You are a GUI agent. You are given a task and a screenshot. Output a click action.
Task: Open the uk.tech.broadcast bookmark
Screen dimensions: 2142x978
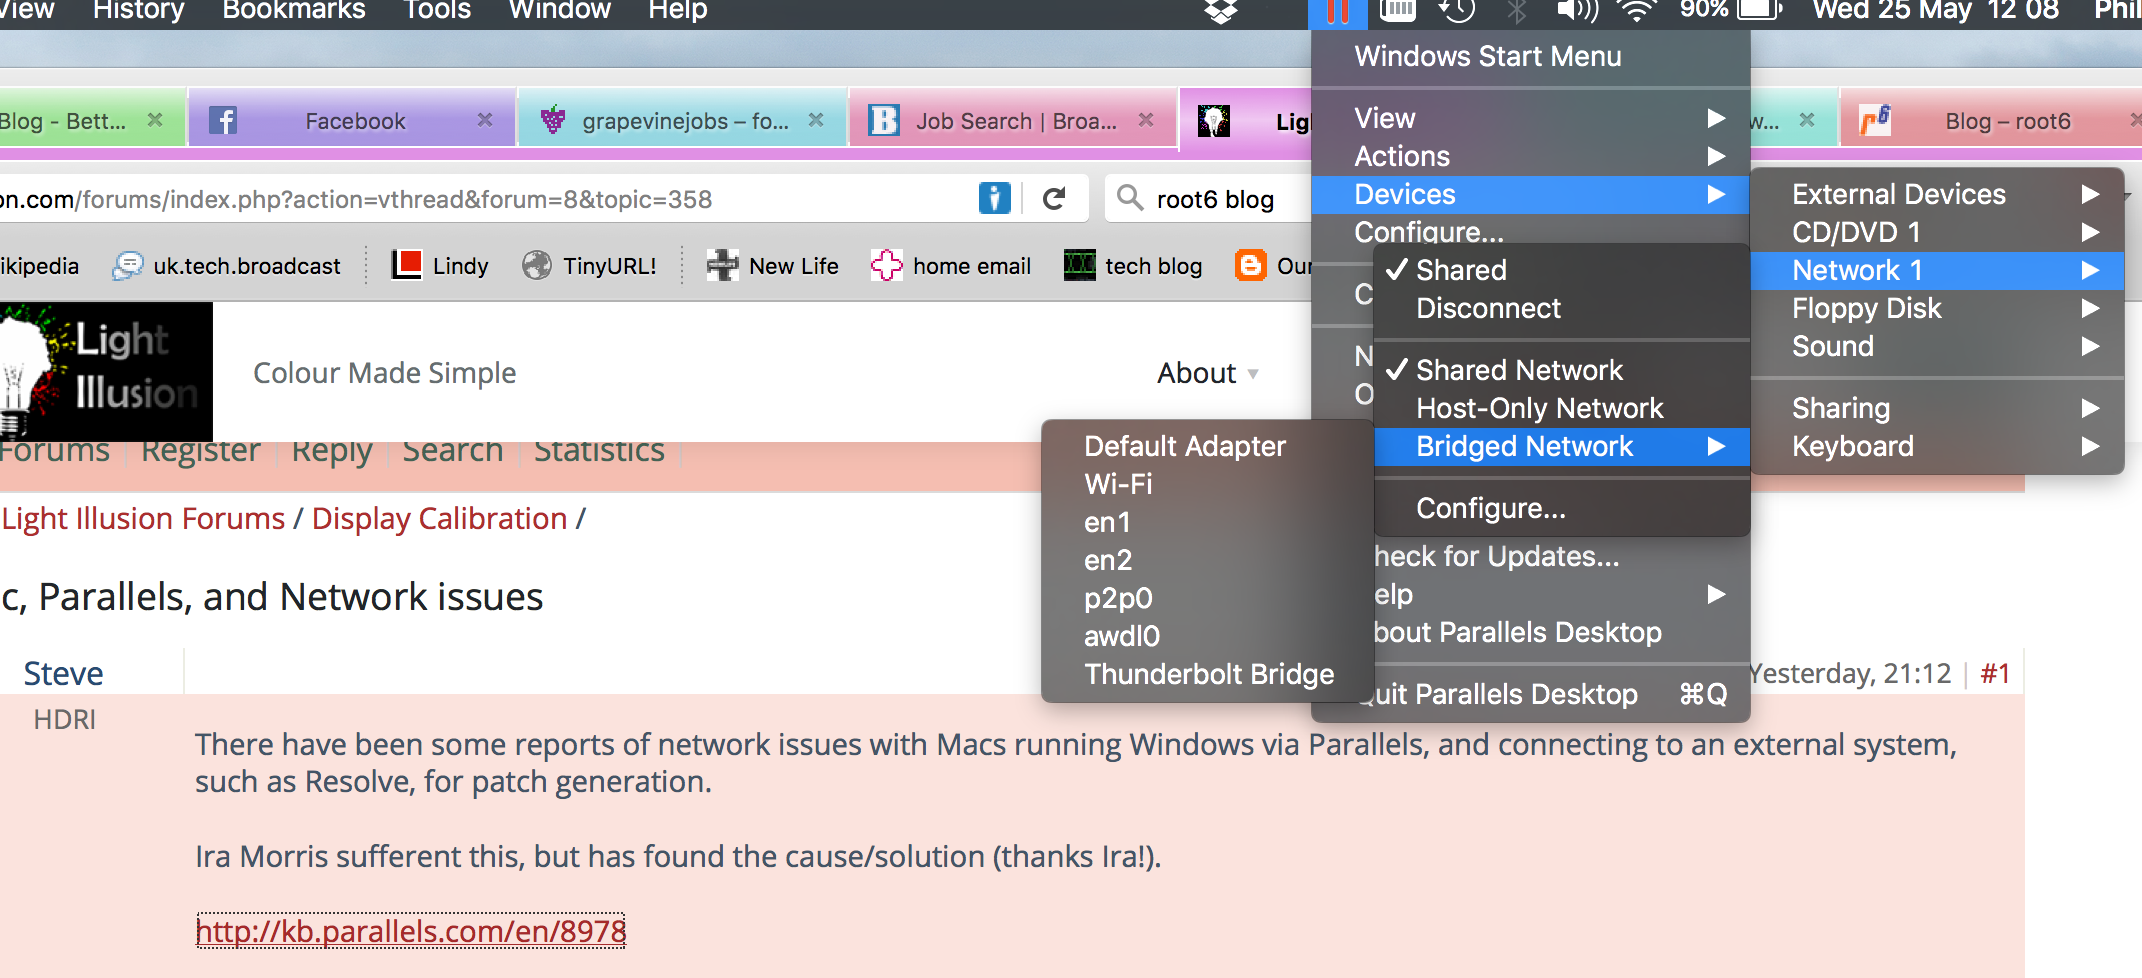click(x=227, y=266)
